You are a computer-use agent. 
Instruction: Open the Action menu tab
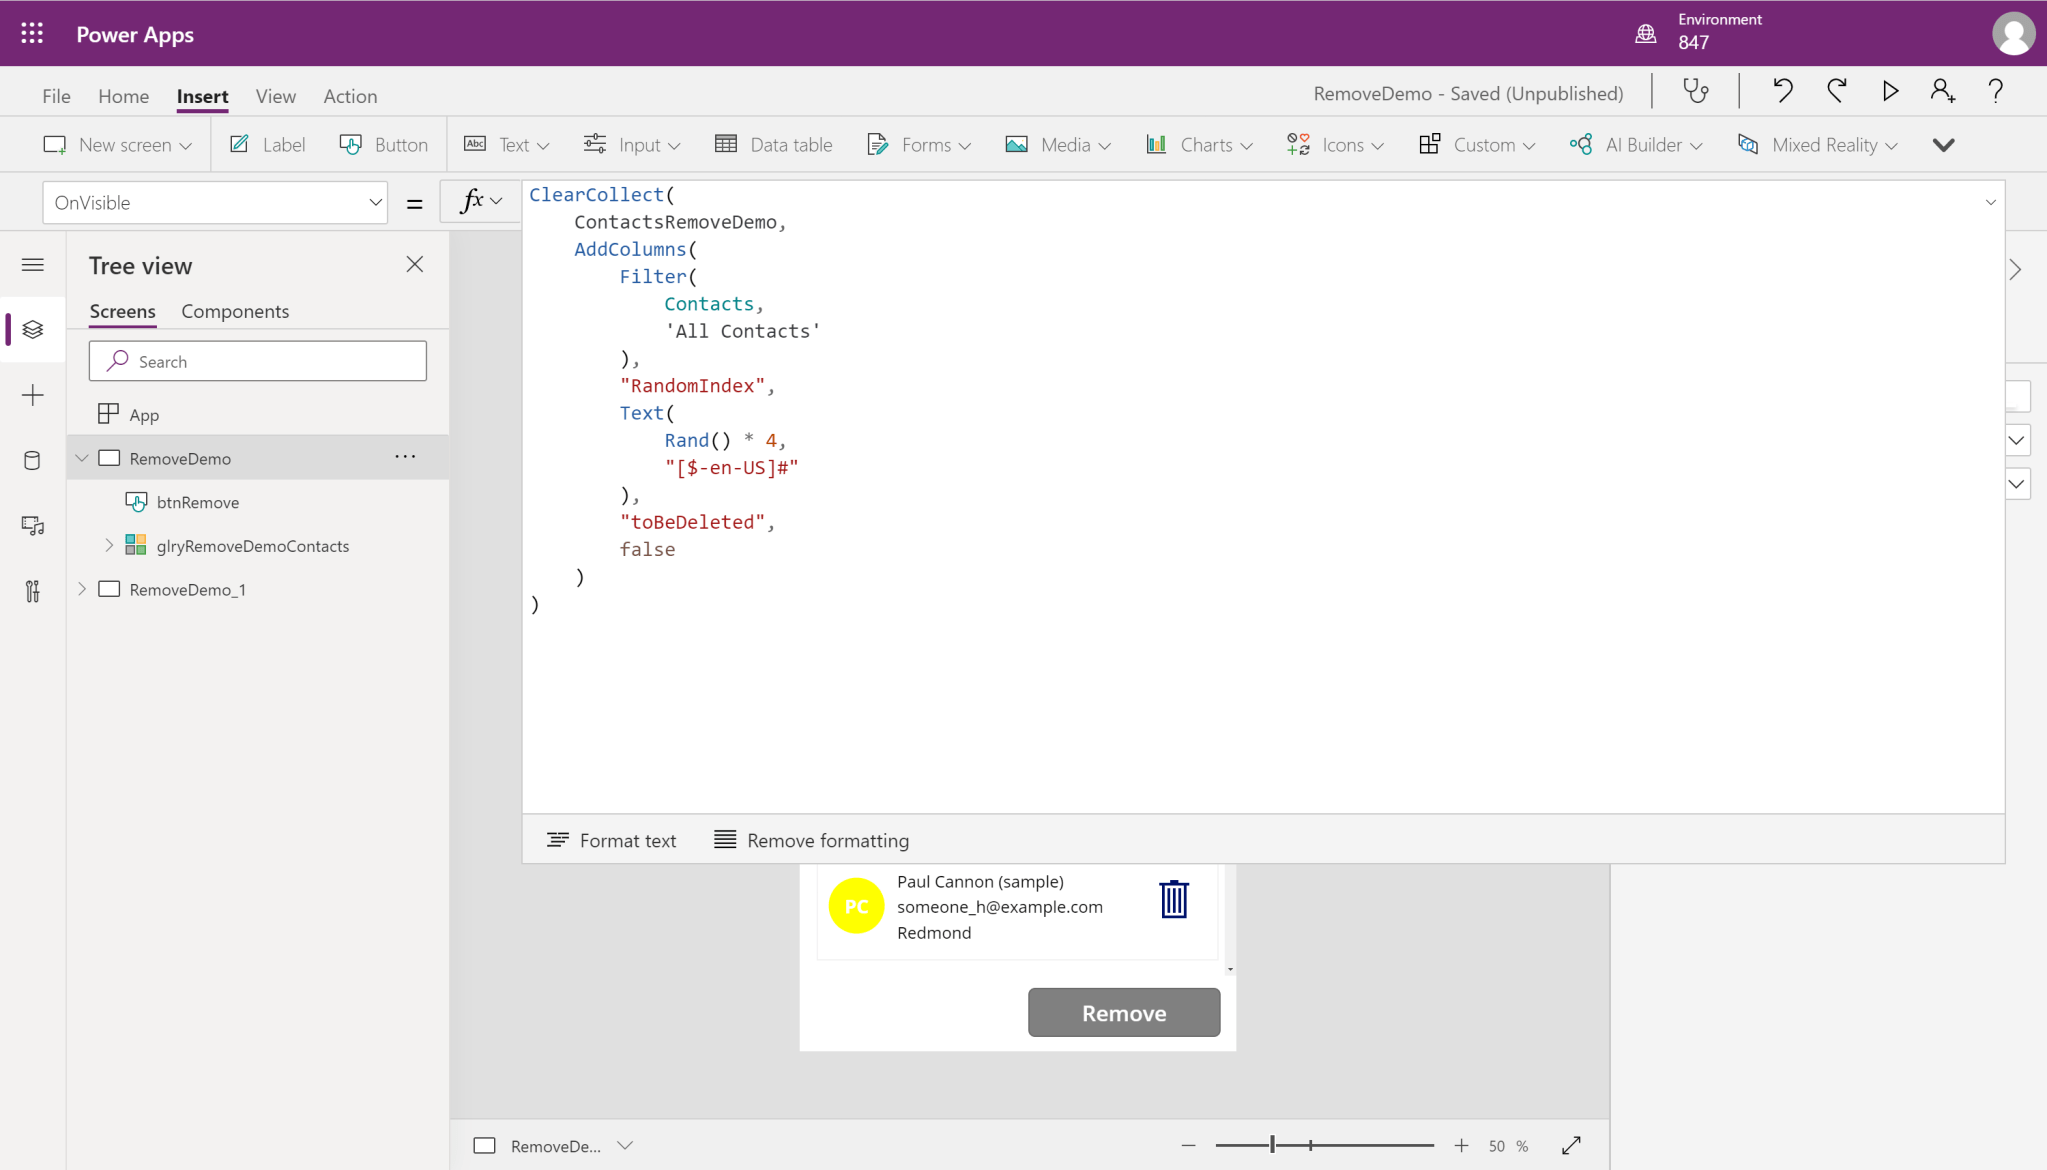point(350,96)
